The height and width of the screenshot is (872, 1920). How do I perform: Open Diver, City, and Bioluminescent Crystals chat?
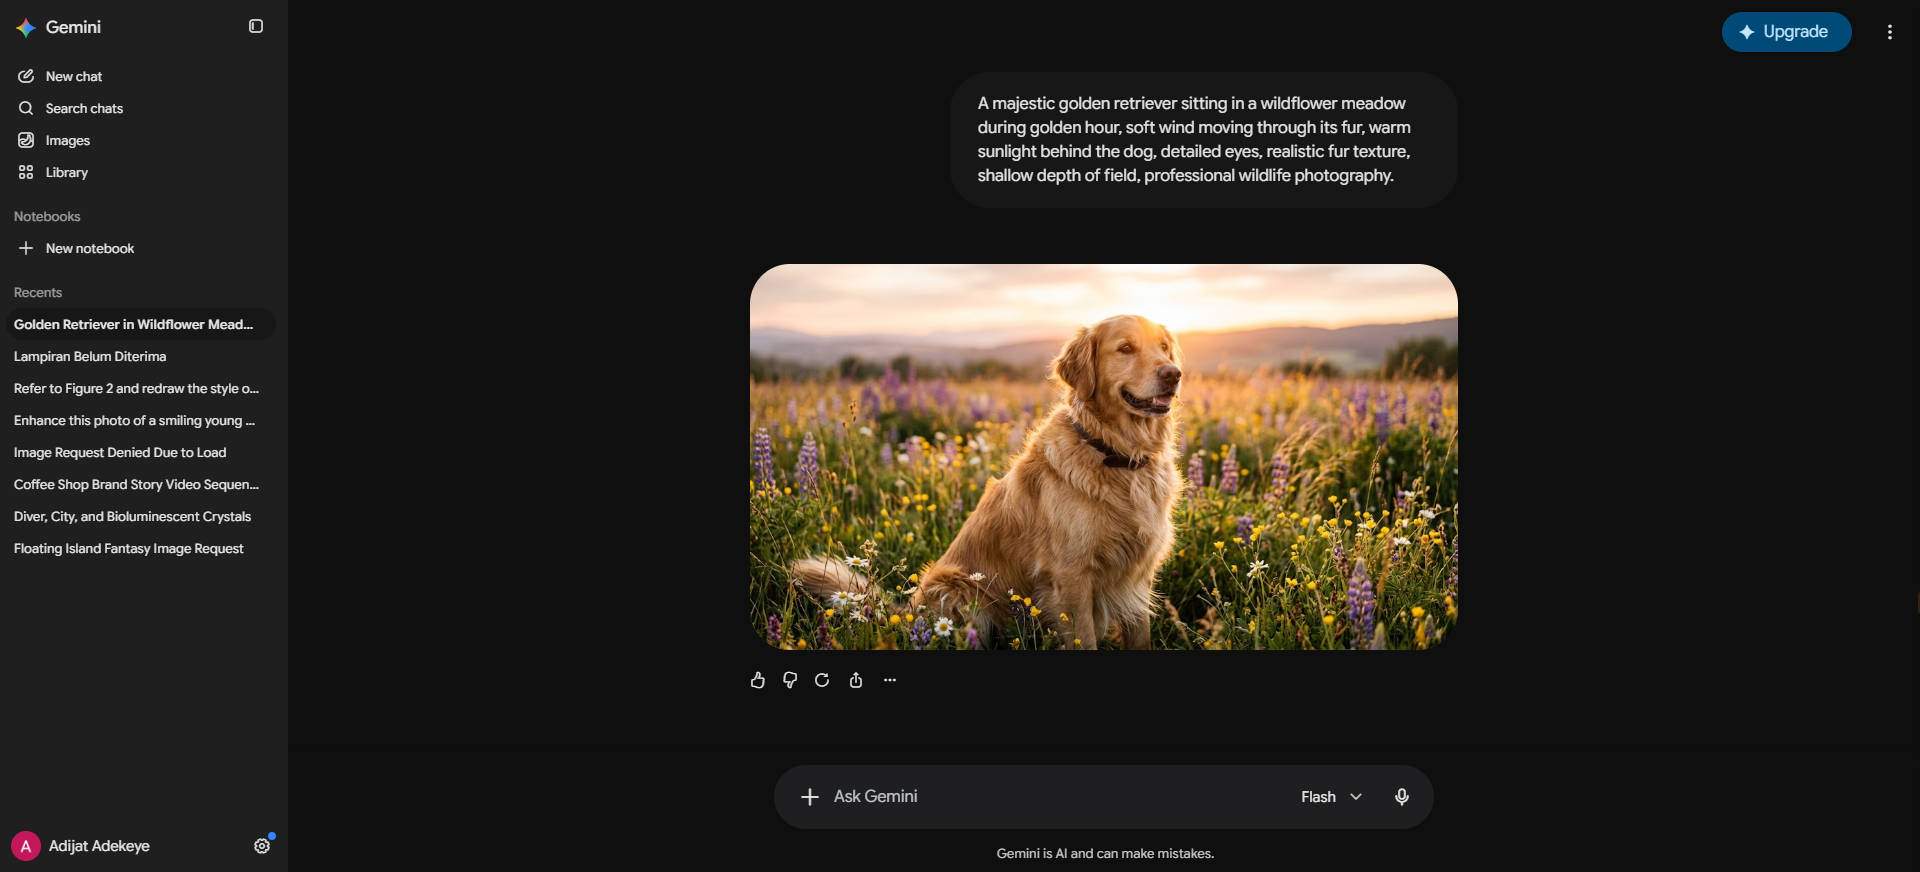140,516
